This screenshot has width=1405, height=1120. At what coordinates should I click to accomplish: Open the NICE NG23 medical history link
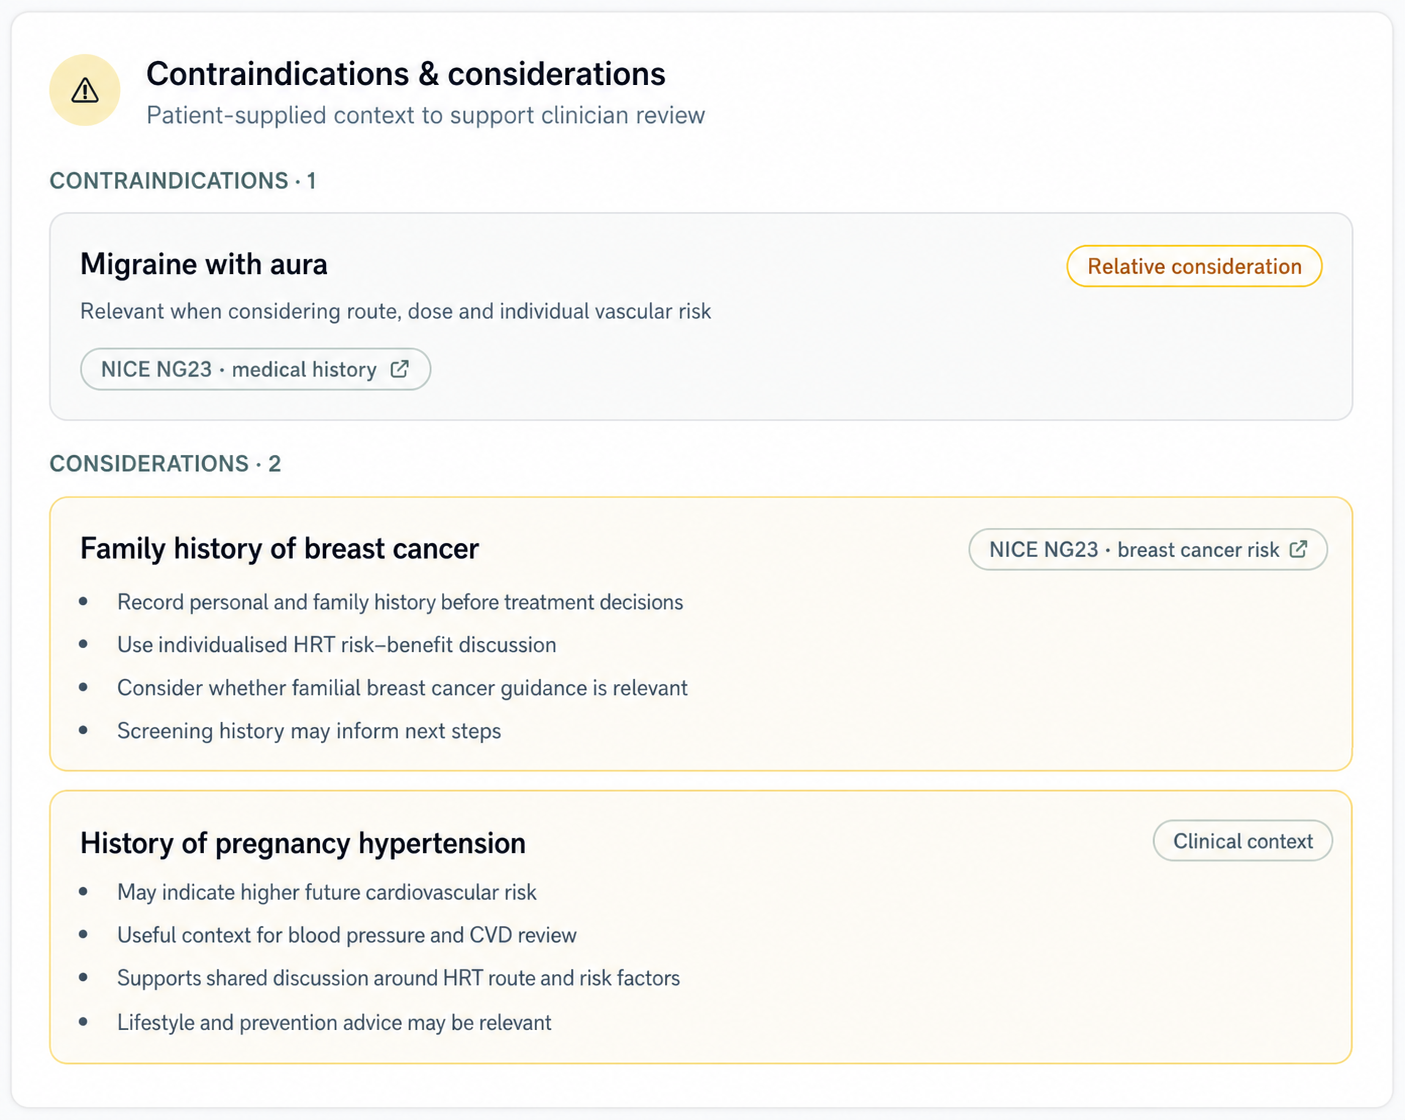click(x=255, y=369)
